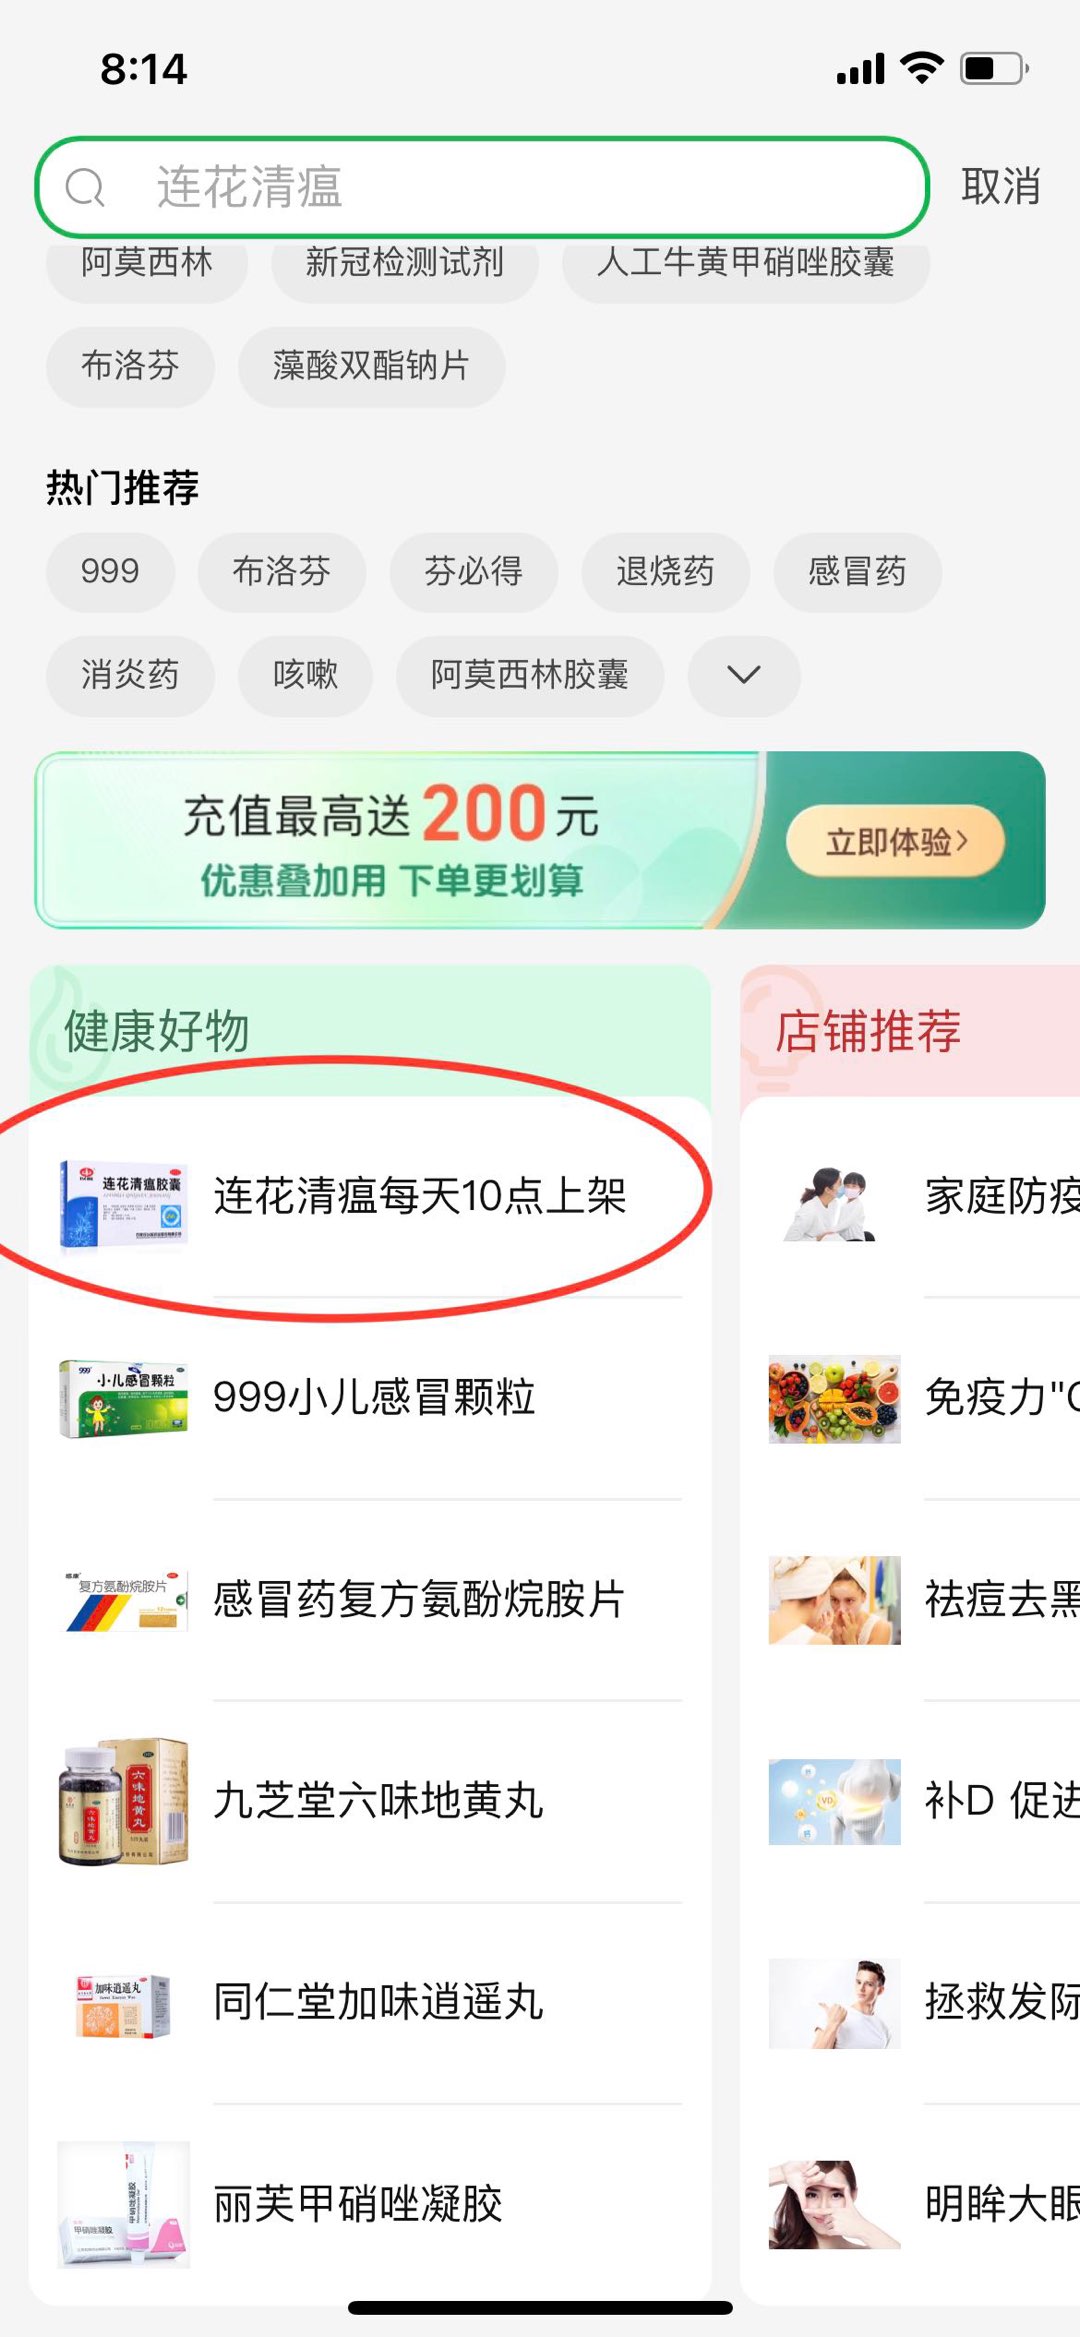
Task: Tap the search magnifier icon
Action: (x=85, y=187)
